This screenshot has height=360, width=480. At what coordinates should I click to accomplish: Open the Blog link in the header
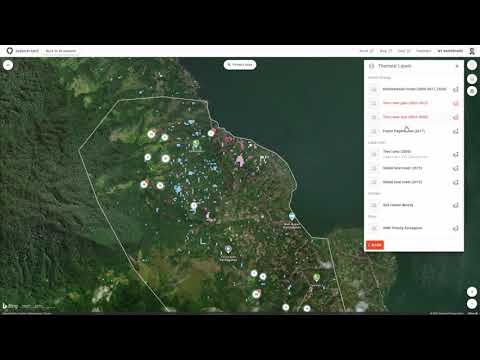[x=386, y=51]
